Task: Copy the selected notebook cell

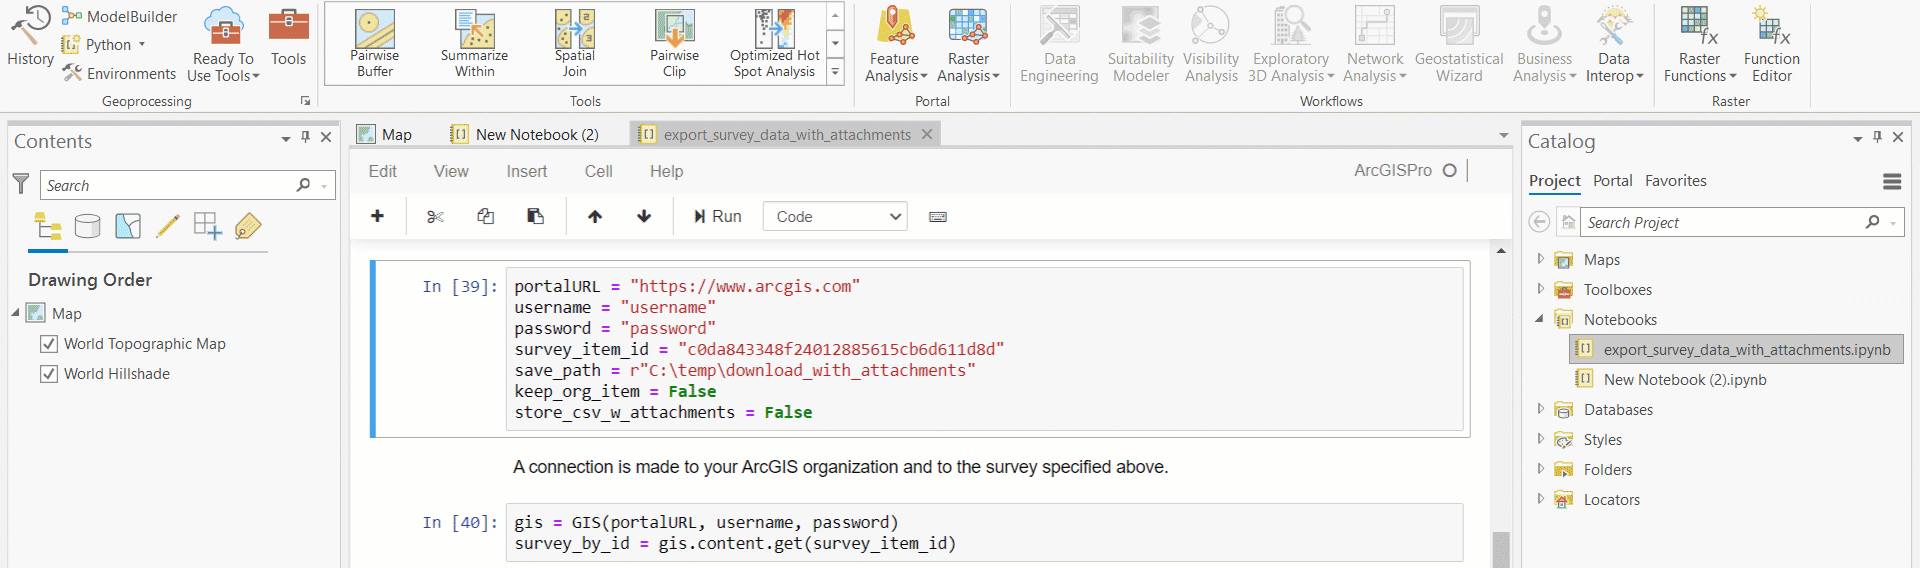Action: coord(485,216)
